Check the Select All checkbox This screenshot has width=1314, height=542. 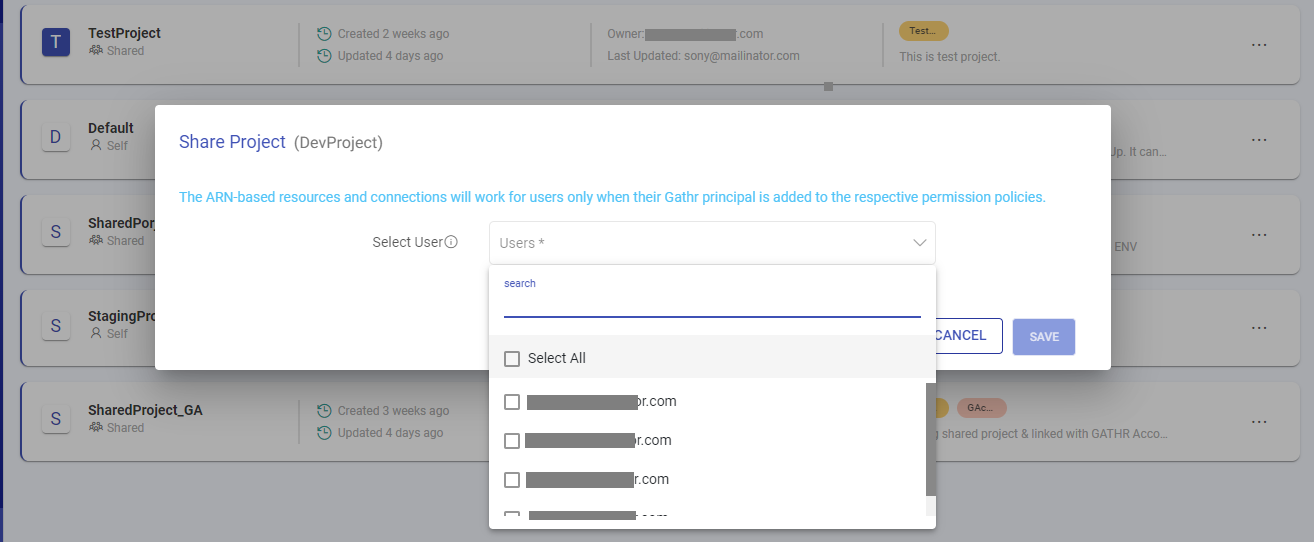[x=512, y=358]
